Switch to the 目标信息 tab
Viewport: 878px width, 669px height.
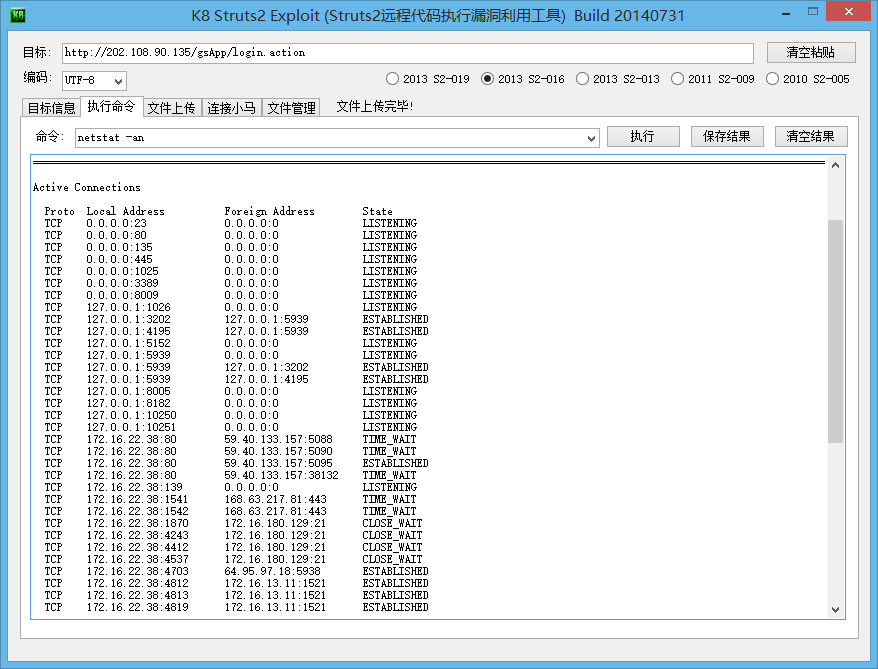point(52,107)
